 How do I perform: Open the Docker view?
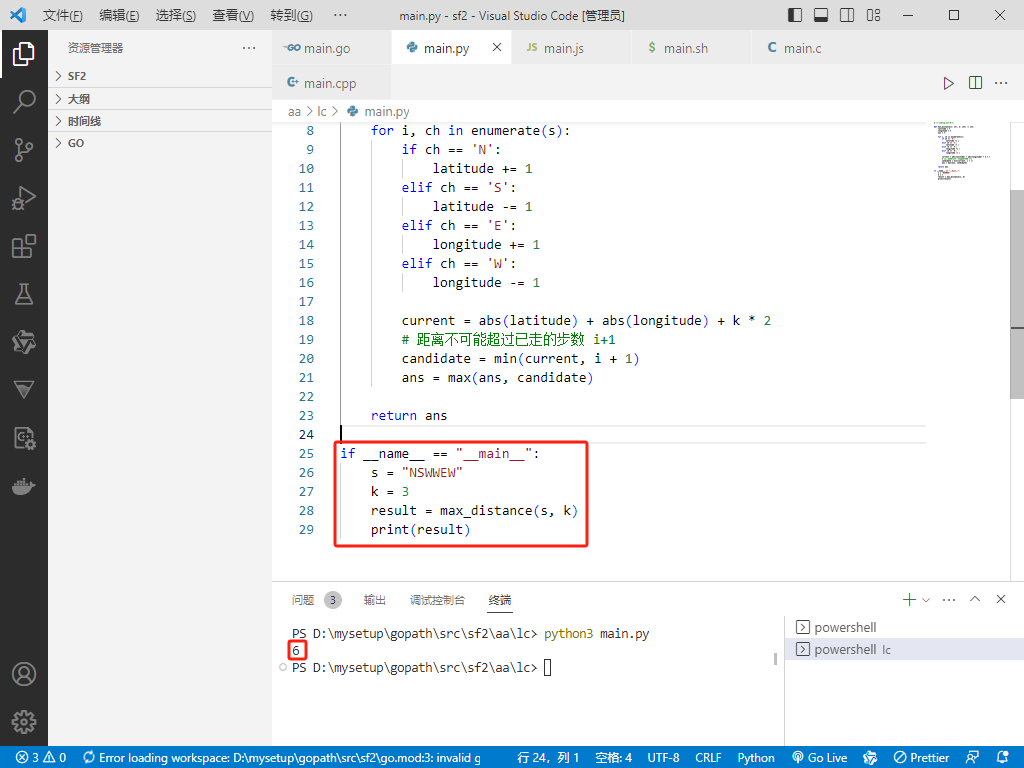pyautogui.click(x=24, y=487)
